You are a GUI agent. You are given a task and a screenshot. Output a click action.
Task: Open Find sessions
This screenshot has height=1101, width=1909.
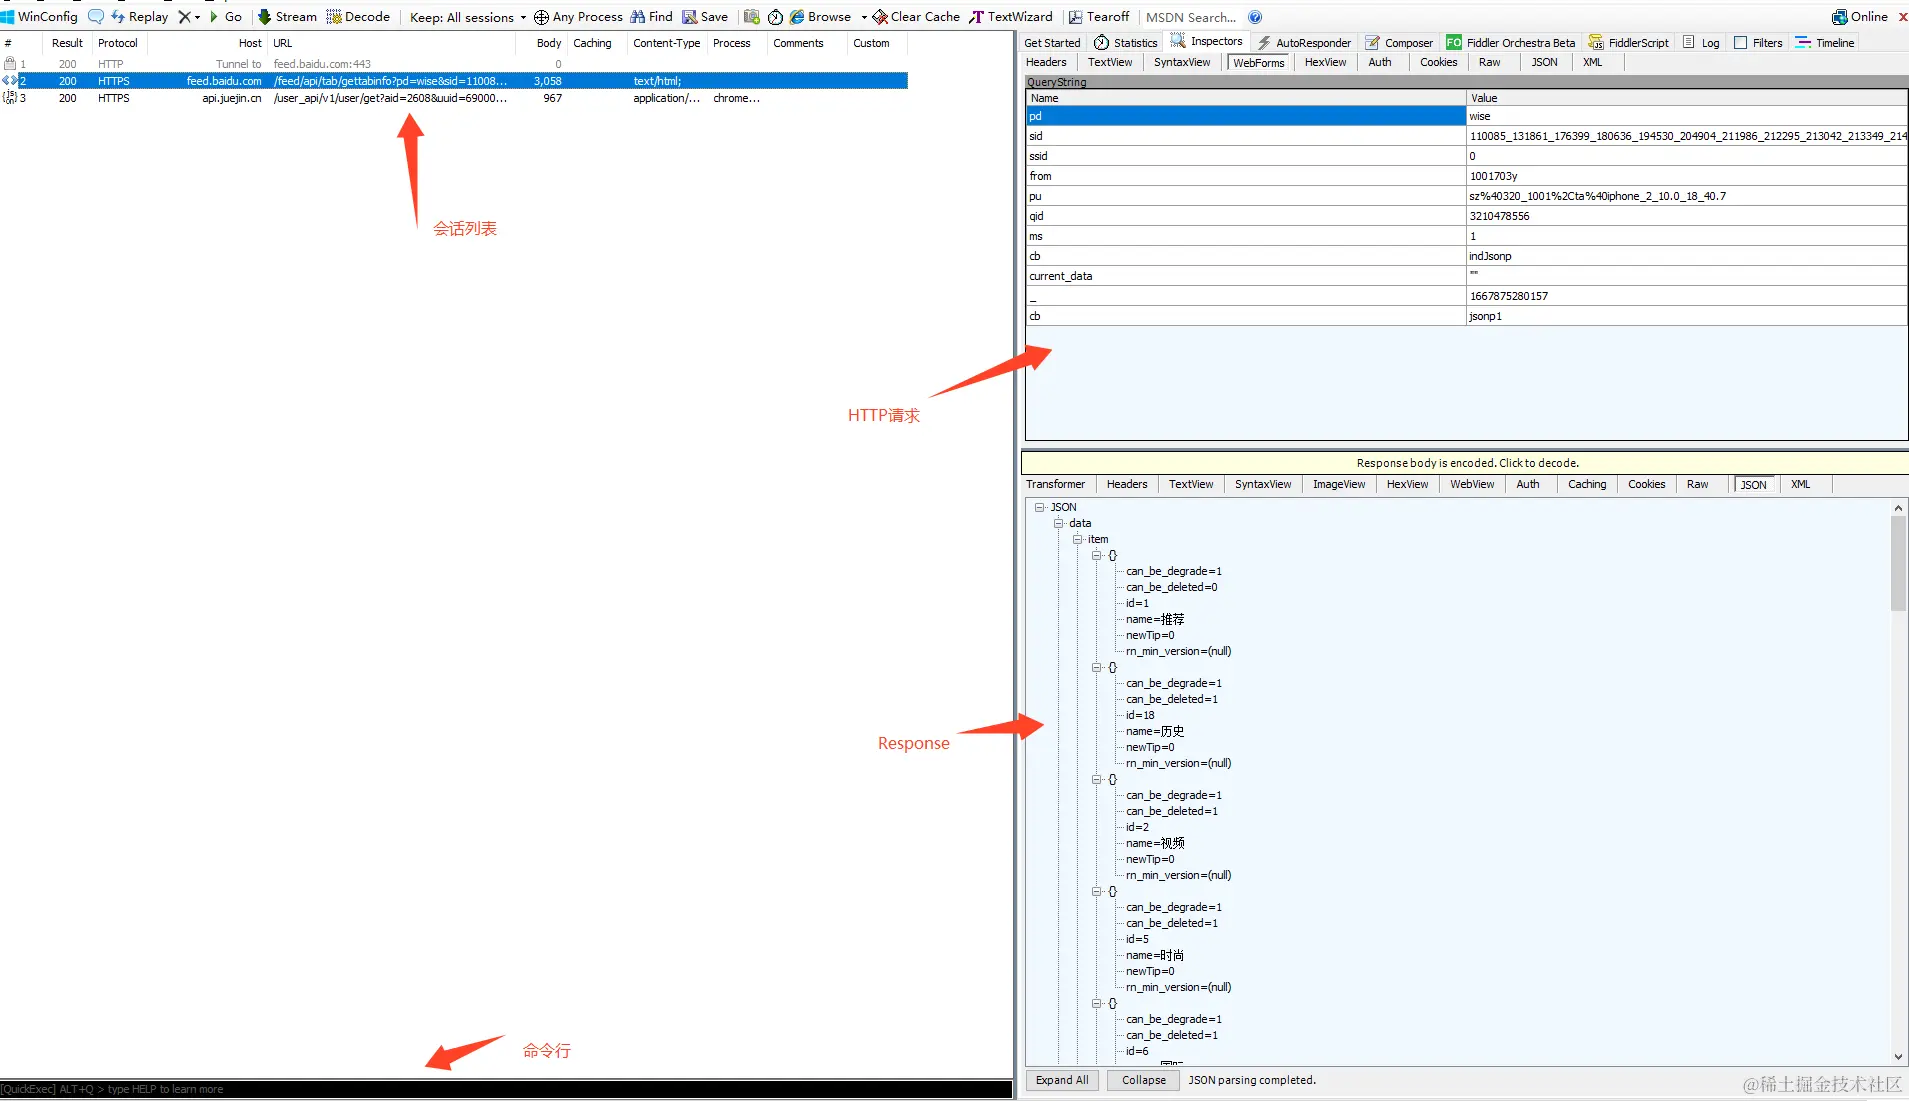[652, 16]
